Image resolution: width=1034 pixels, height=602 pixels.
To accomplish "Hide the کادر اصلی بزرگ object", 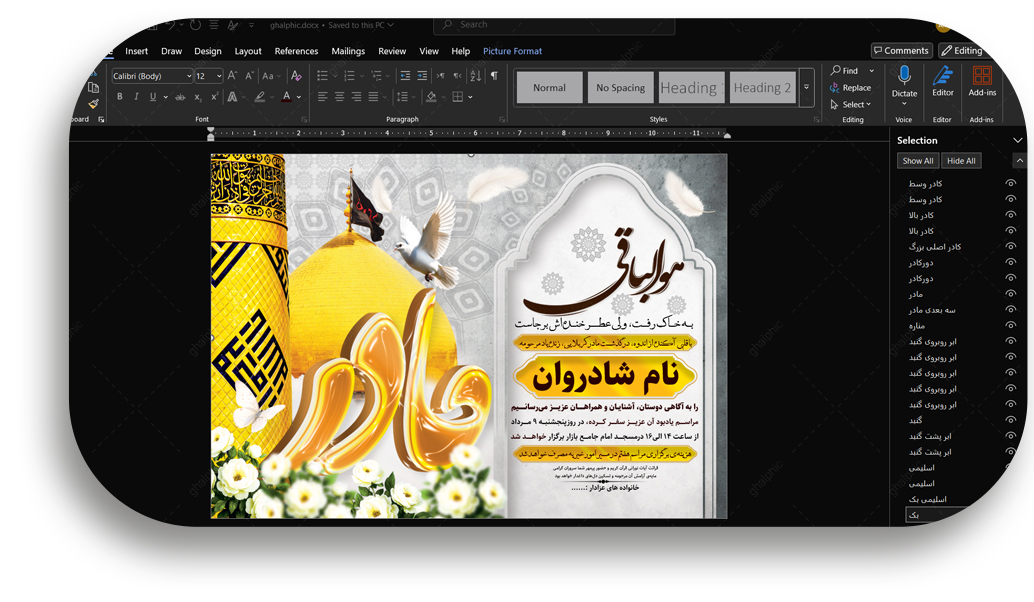I will [1010, 247].
